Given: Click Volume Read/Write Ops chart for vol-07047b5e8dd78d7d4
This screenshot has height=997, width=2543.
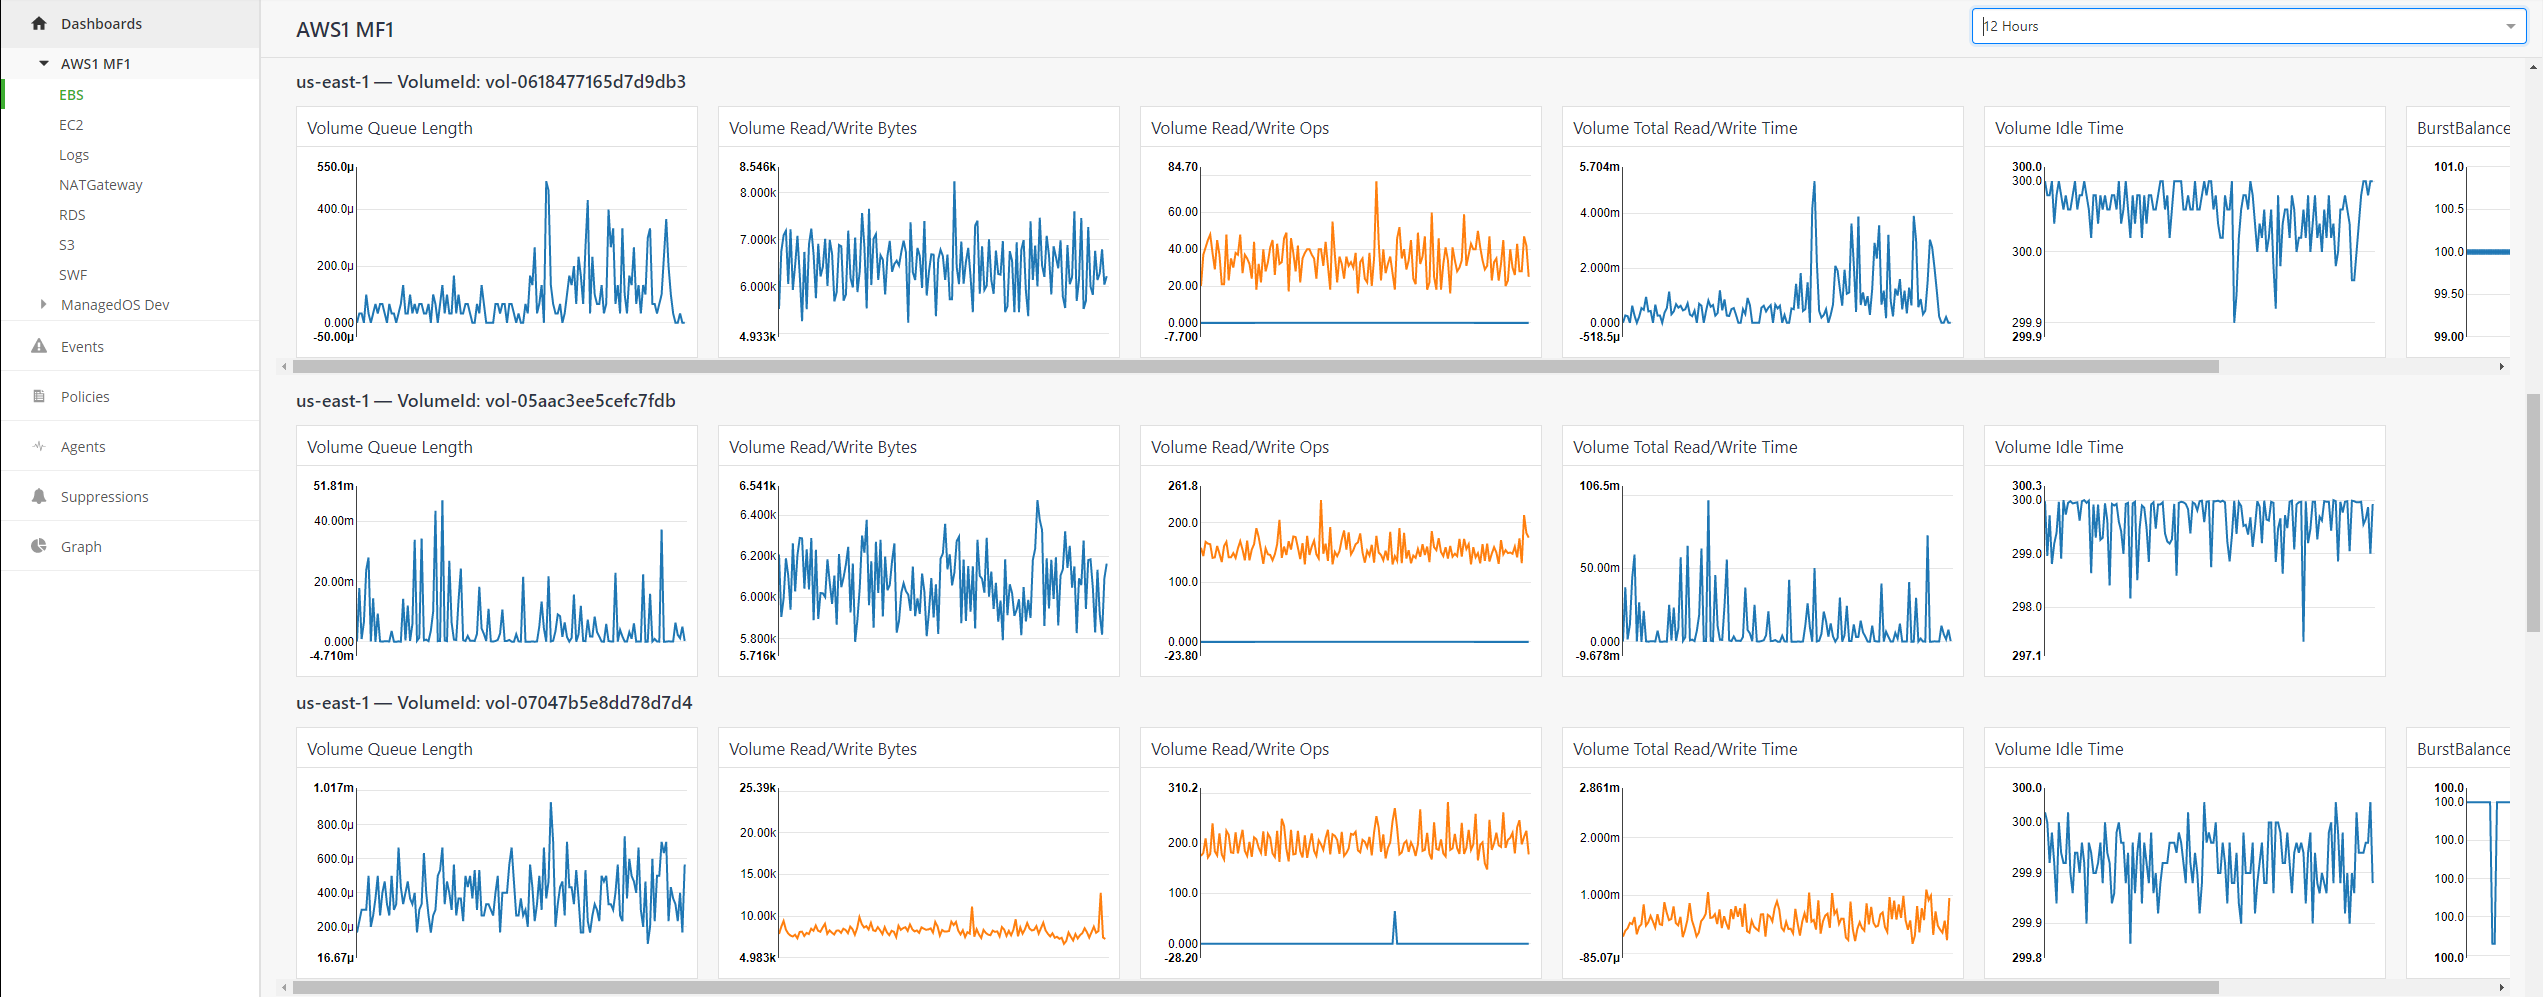Looking at the screenshot, I should 1341,853.
